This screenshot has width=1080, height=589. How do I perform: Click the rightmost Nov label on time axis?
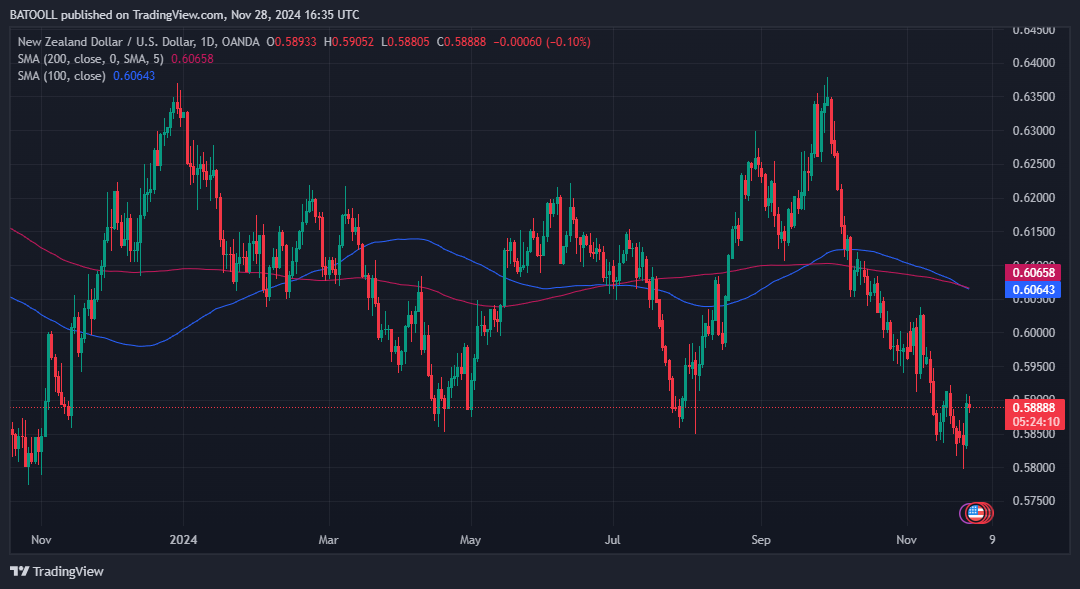point(906,539)
